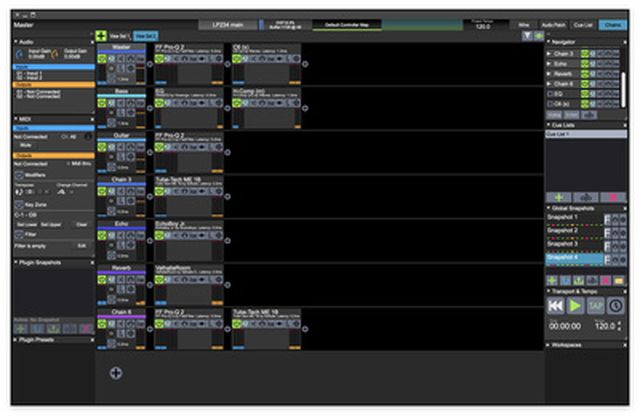Toggle the Reverb chain's green bypass button
Viewport: 640px width, 418px height.
tap(102, 280)
